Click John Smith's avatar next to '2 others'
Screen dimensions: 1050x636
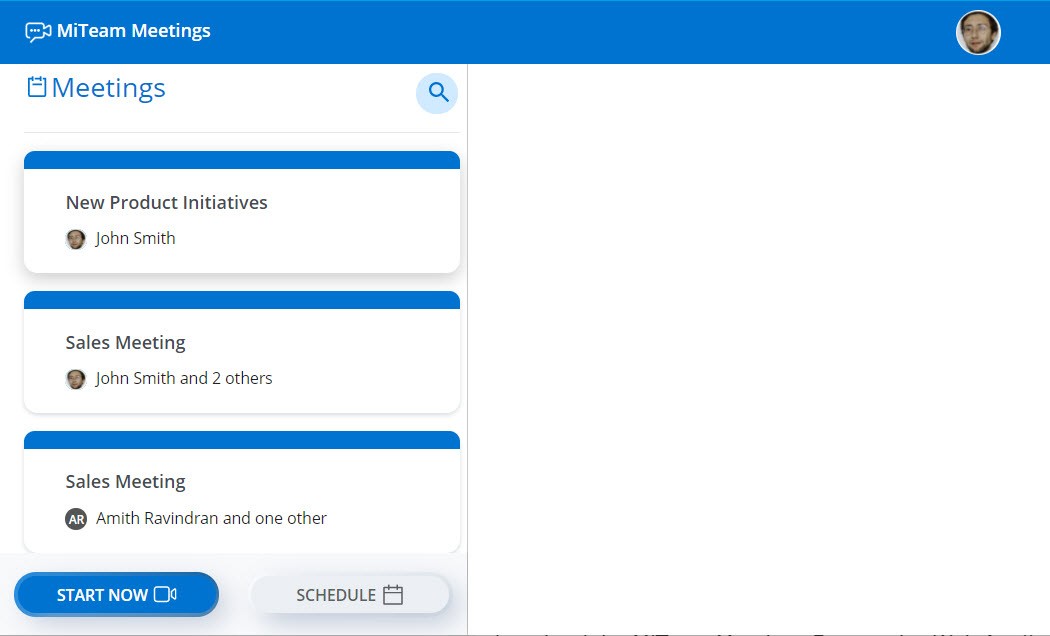[76, 379]
